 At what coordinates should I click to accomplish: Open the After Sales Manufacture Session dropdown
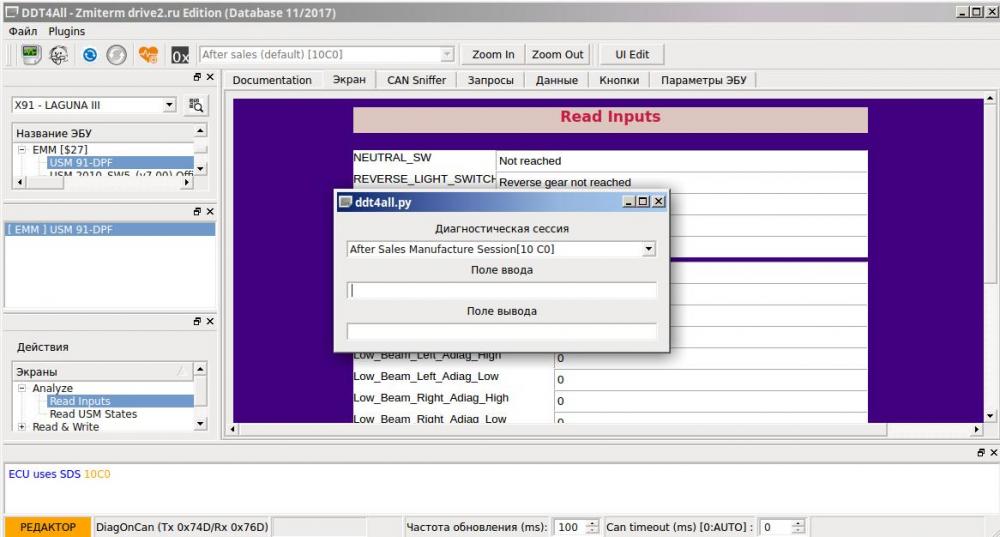coord(649,249)
